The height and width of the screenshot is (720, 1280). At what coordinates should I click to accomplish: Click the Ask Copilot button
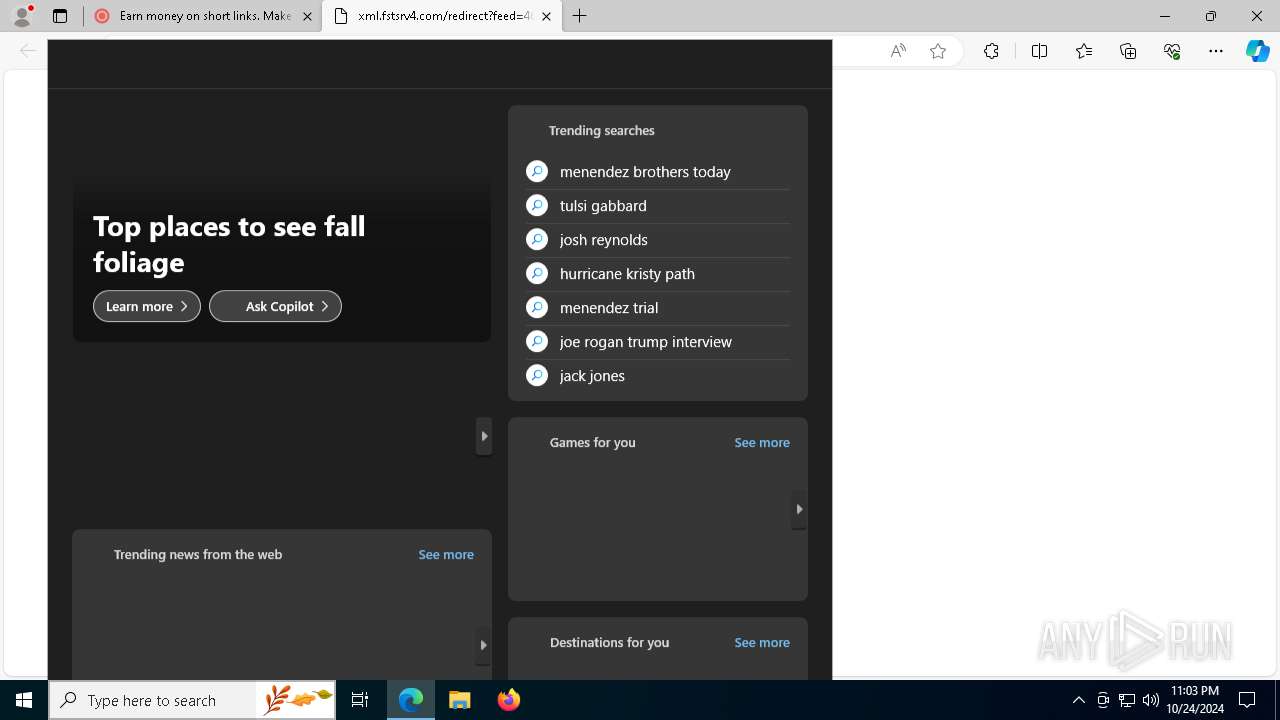pyautogui.click(x=275, y=306)
